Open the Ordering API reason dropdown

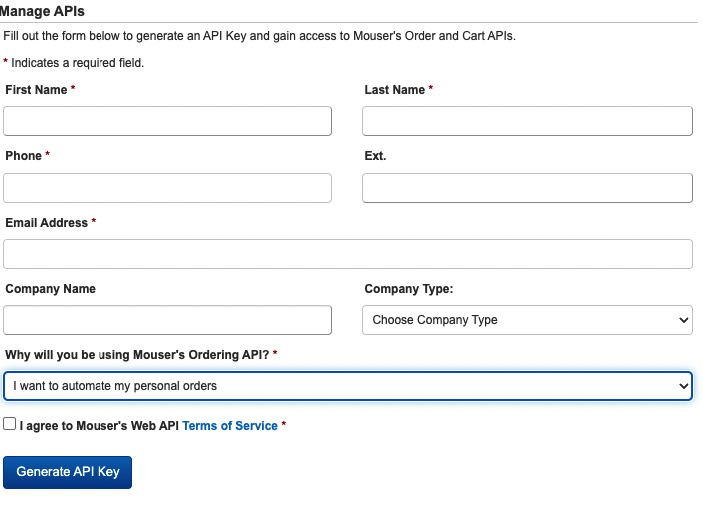348,386
